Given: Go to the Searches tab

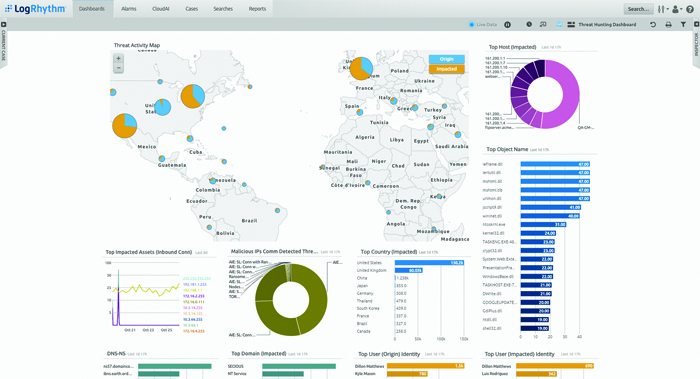Looking at the screenshot, I should point(223,9).
